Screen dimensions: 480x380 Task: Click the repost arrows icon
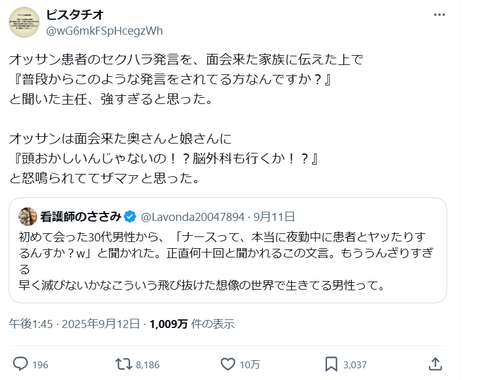coord(124,364)
